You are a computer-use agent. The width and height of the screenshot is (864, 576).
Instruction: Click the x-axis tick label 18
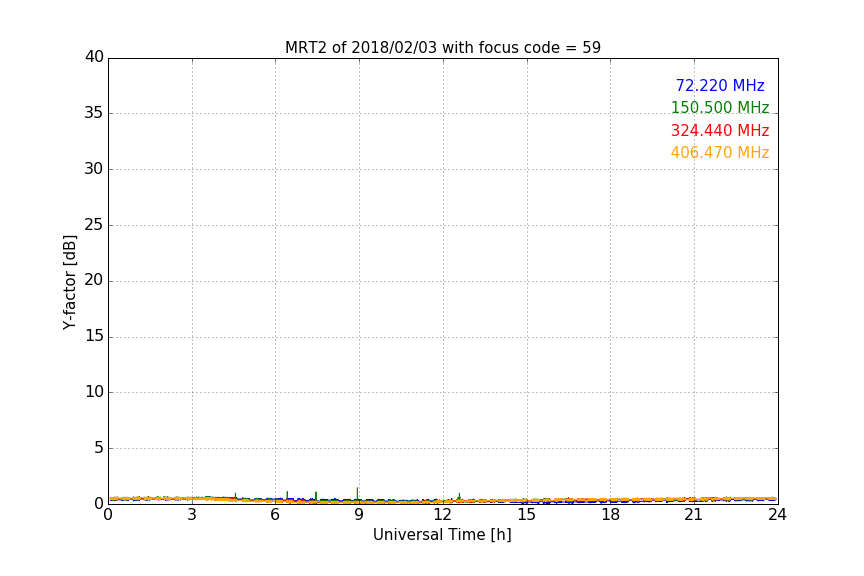click(x=611, y=515)
